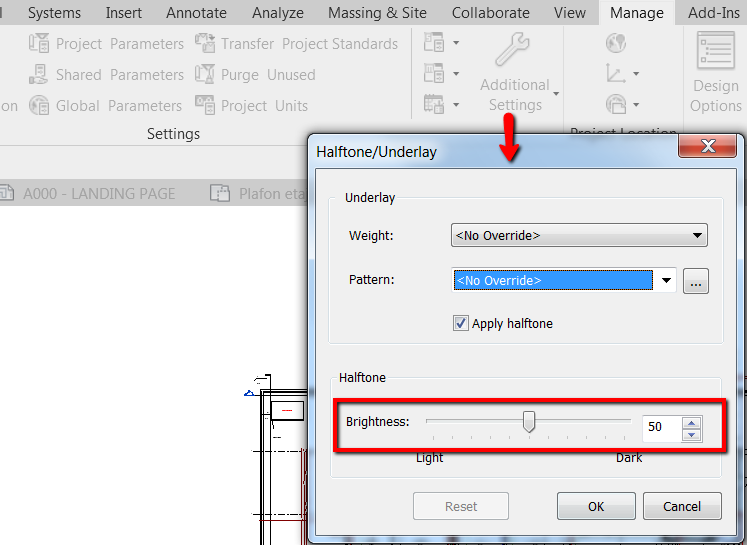Expand the Position dropdown arrow
The image size is (747, 545).
tap(636, 104)
